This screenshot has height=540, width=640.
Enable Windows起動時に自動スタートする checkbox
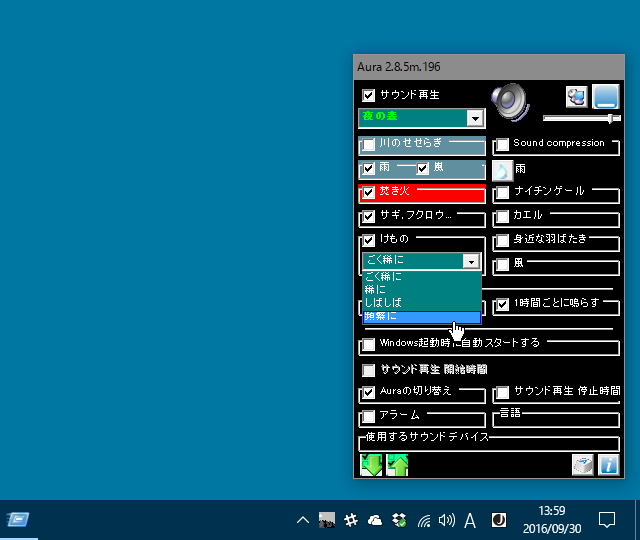click(369, 344)
